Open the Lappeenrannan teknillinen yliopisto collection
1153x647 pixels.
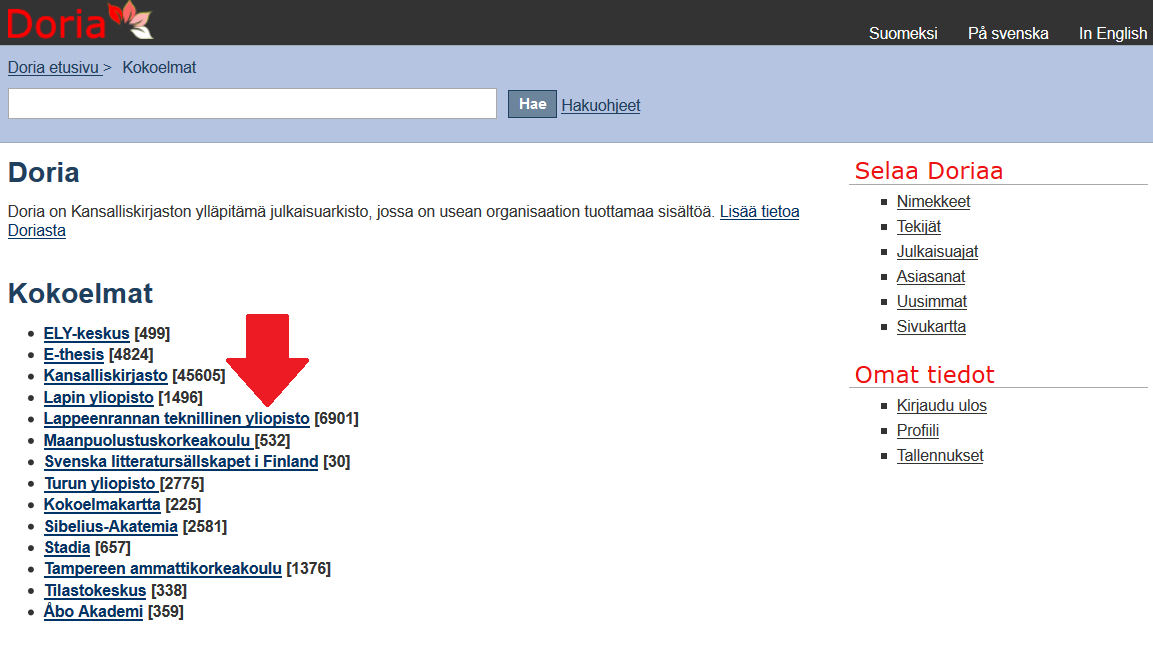click(x=176, y=418)
